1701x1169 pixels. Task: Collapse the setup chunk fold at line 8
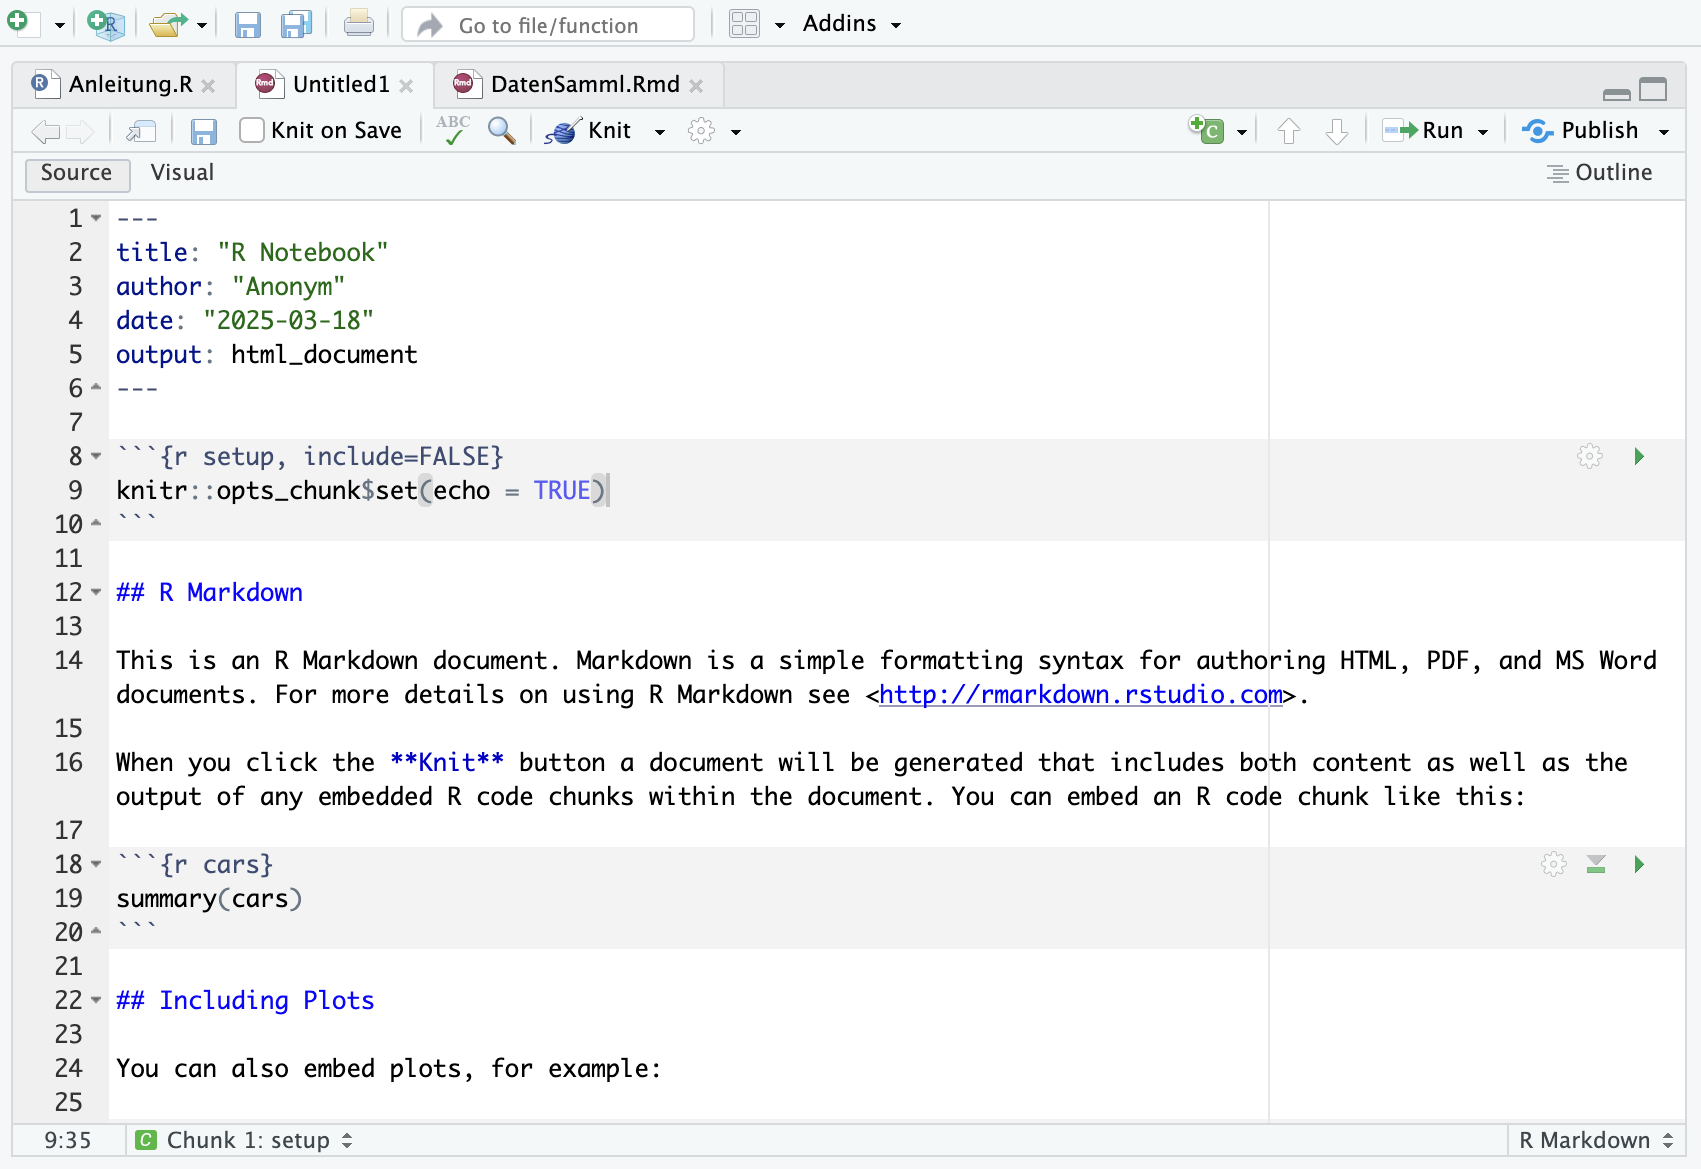click(x=96, y=456)
